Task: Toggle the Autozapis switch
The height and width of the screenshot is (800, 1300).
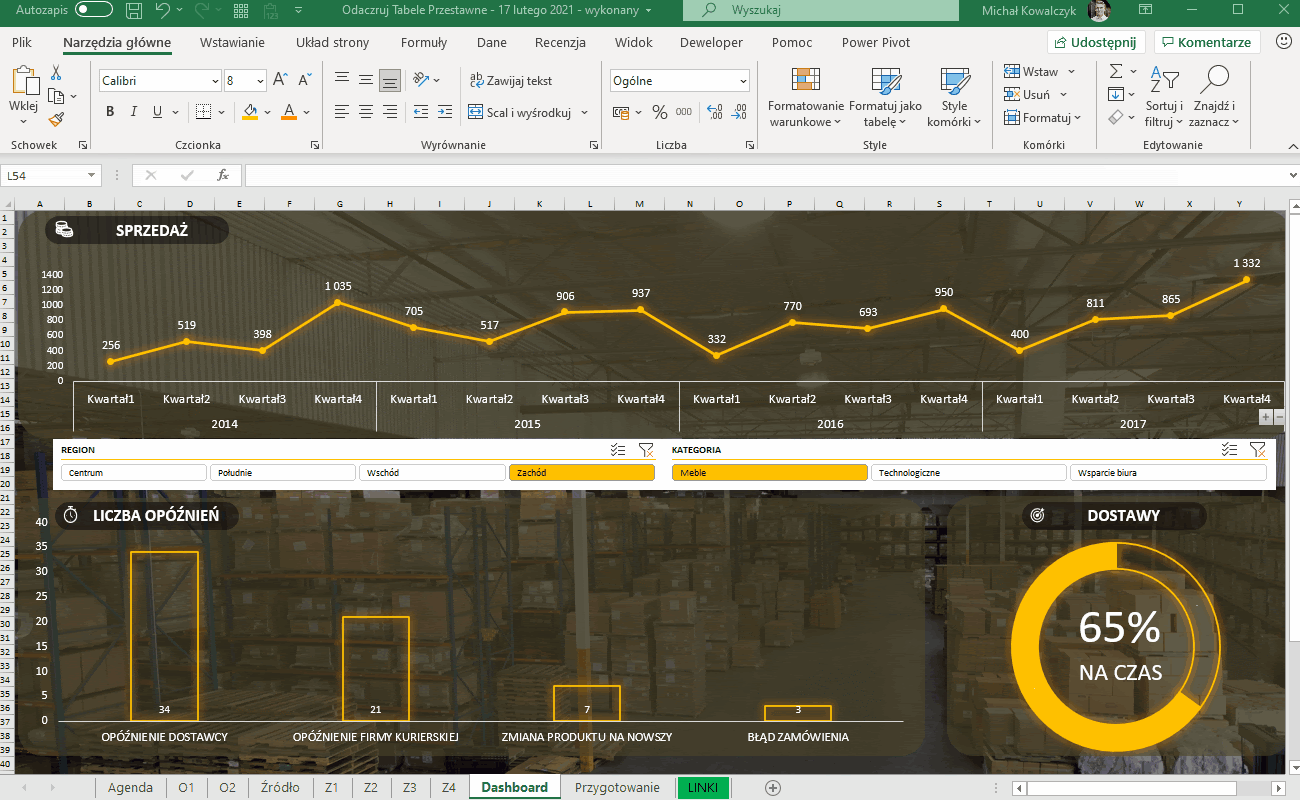Action: tap(94, 10)
